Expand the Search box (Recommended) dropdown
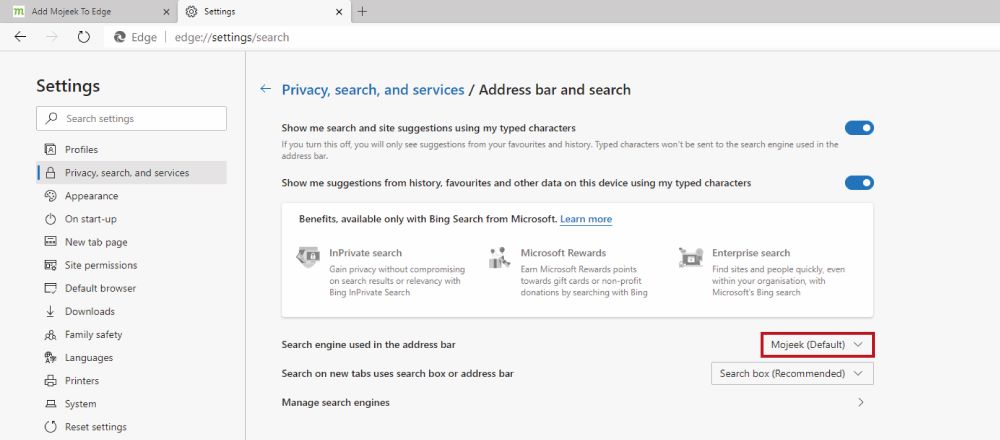Viewport: 1000px width, 440px height. click(791, 374)
